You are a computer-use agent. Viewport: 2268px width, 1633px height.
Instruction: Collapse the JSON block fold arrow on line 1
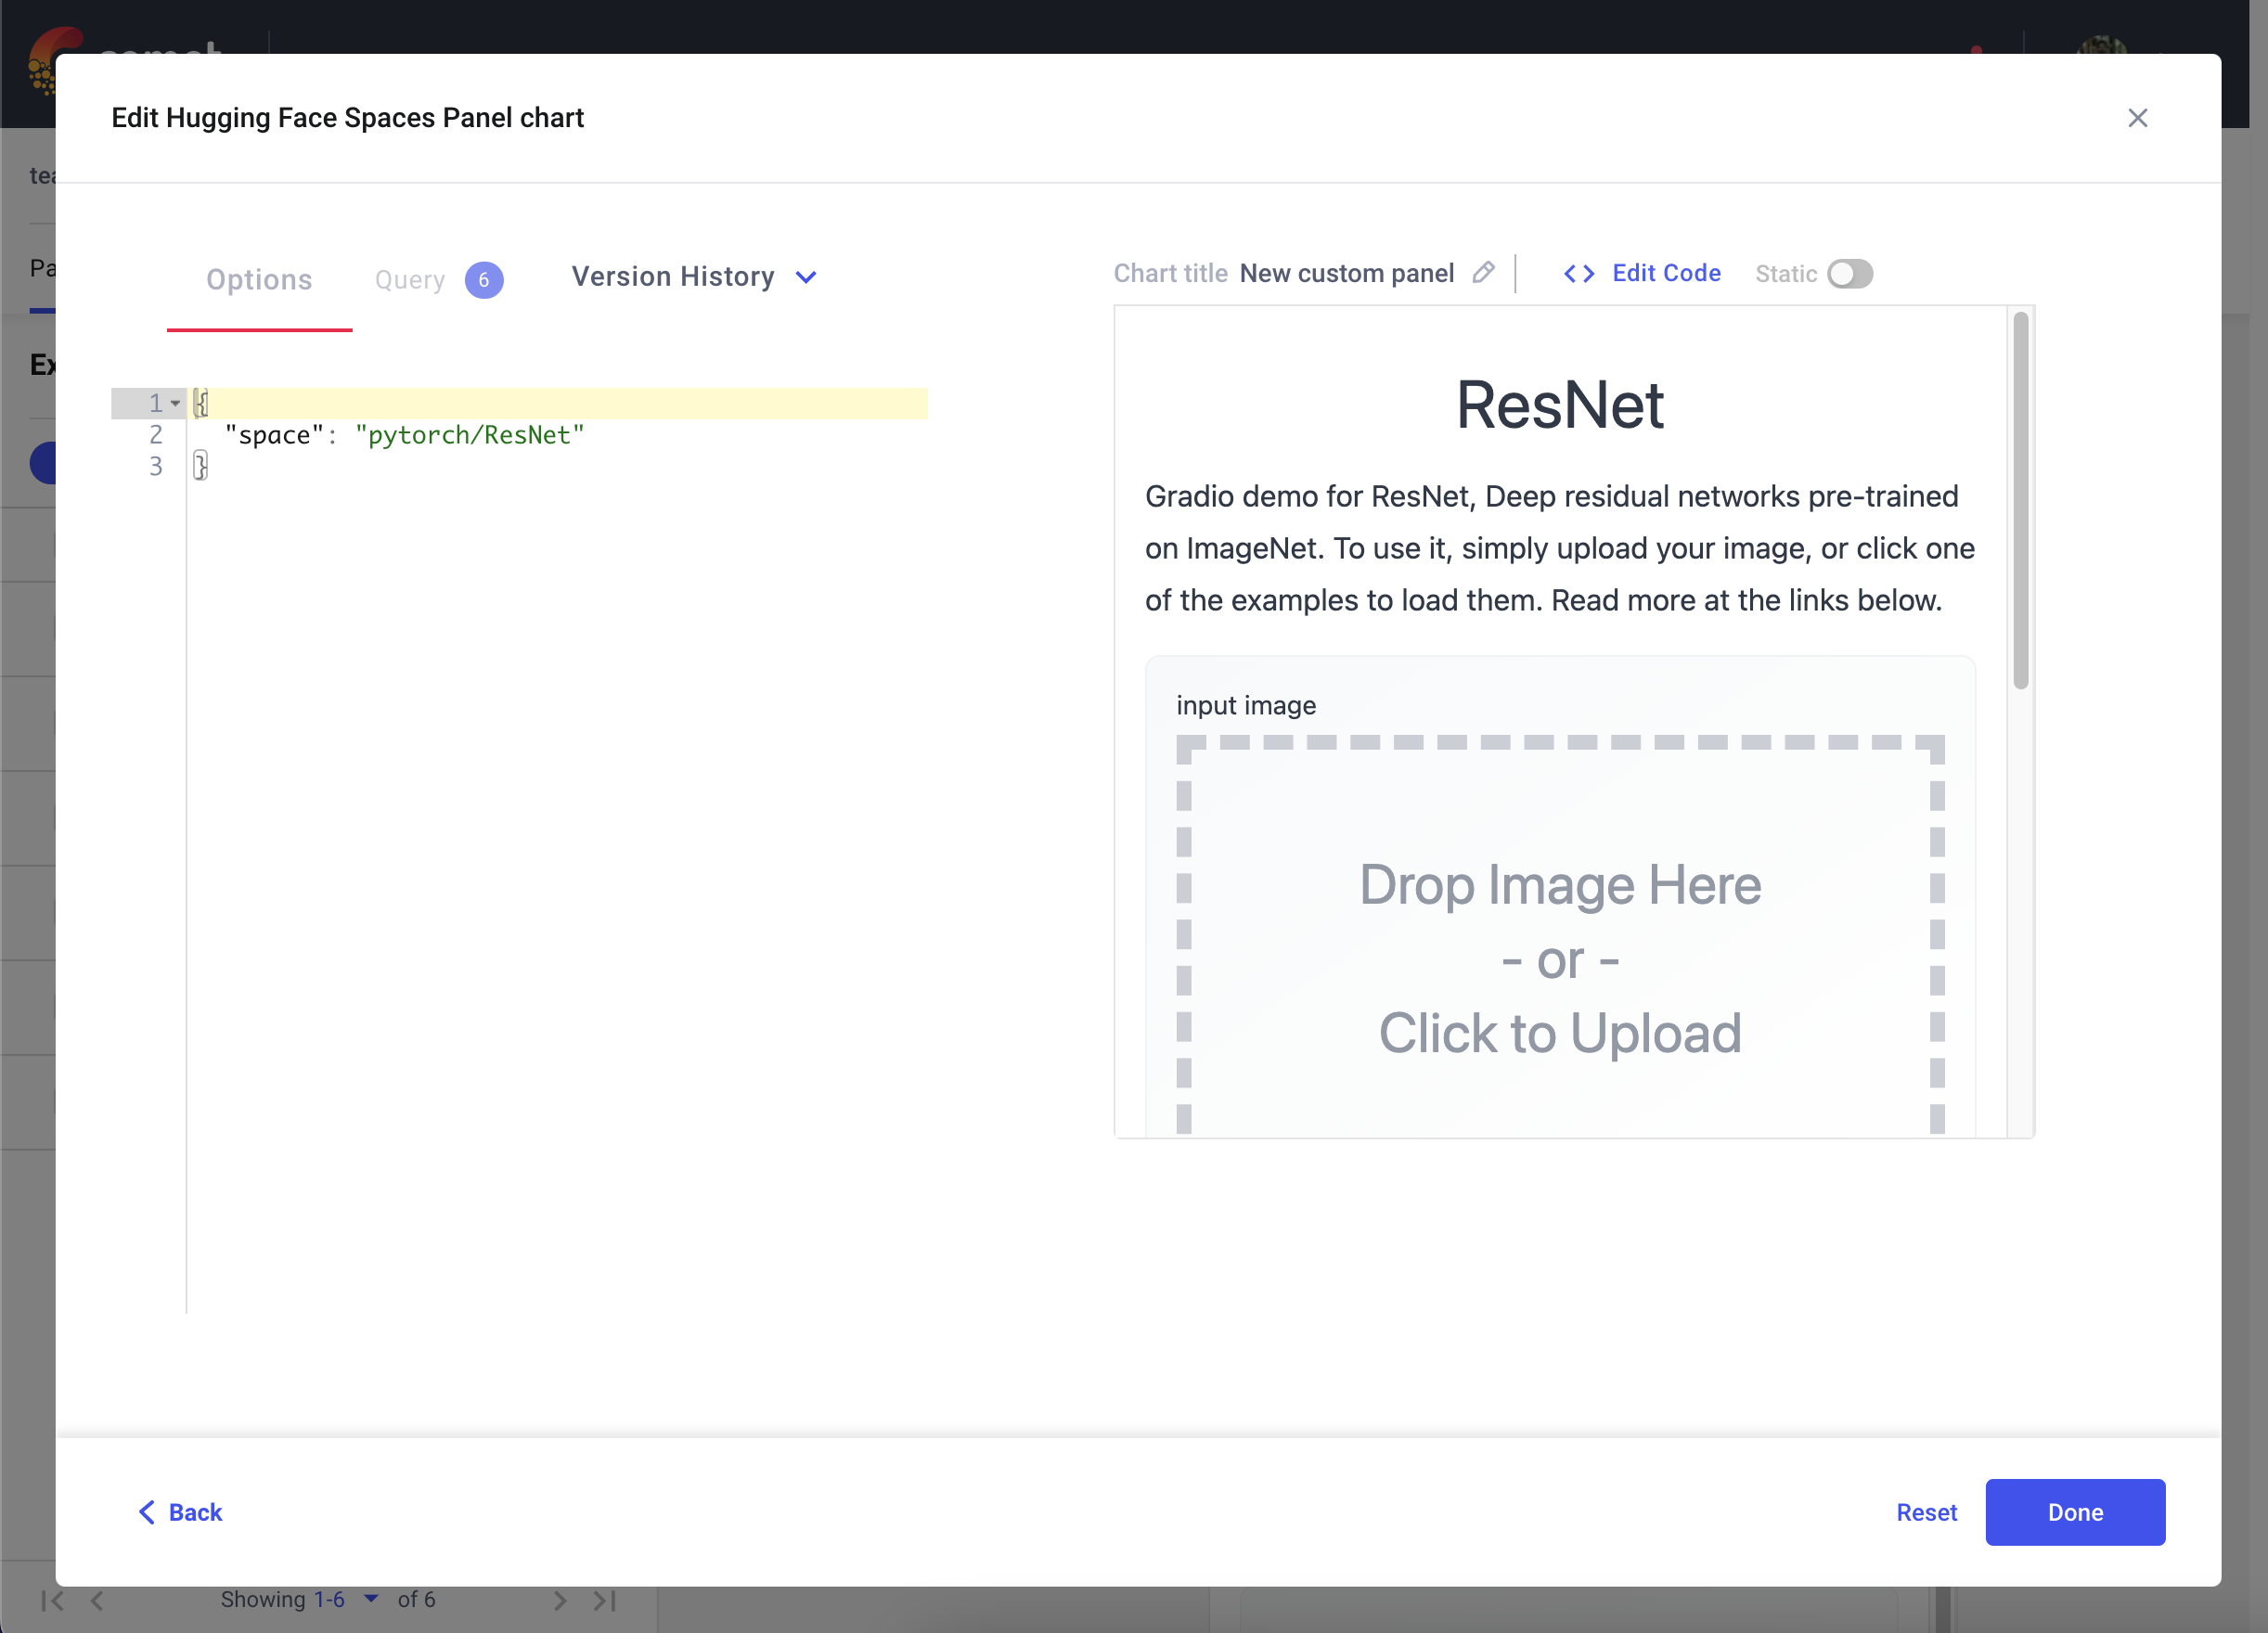(x=176, y=403)
